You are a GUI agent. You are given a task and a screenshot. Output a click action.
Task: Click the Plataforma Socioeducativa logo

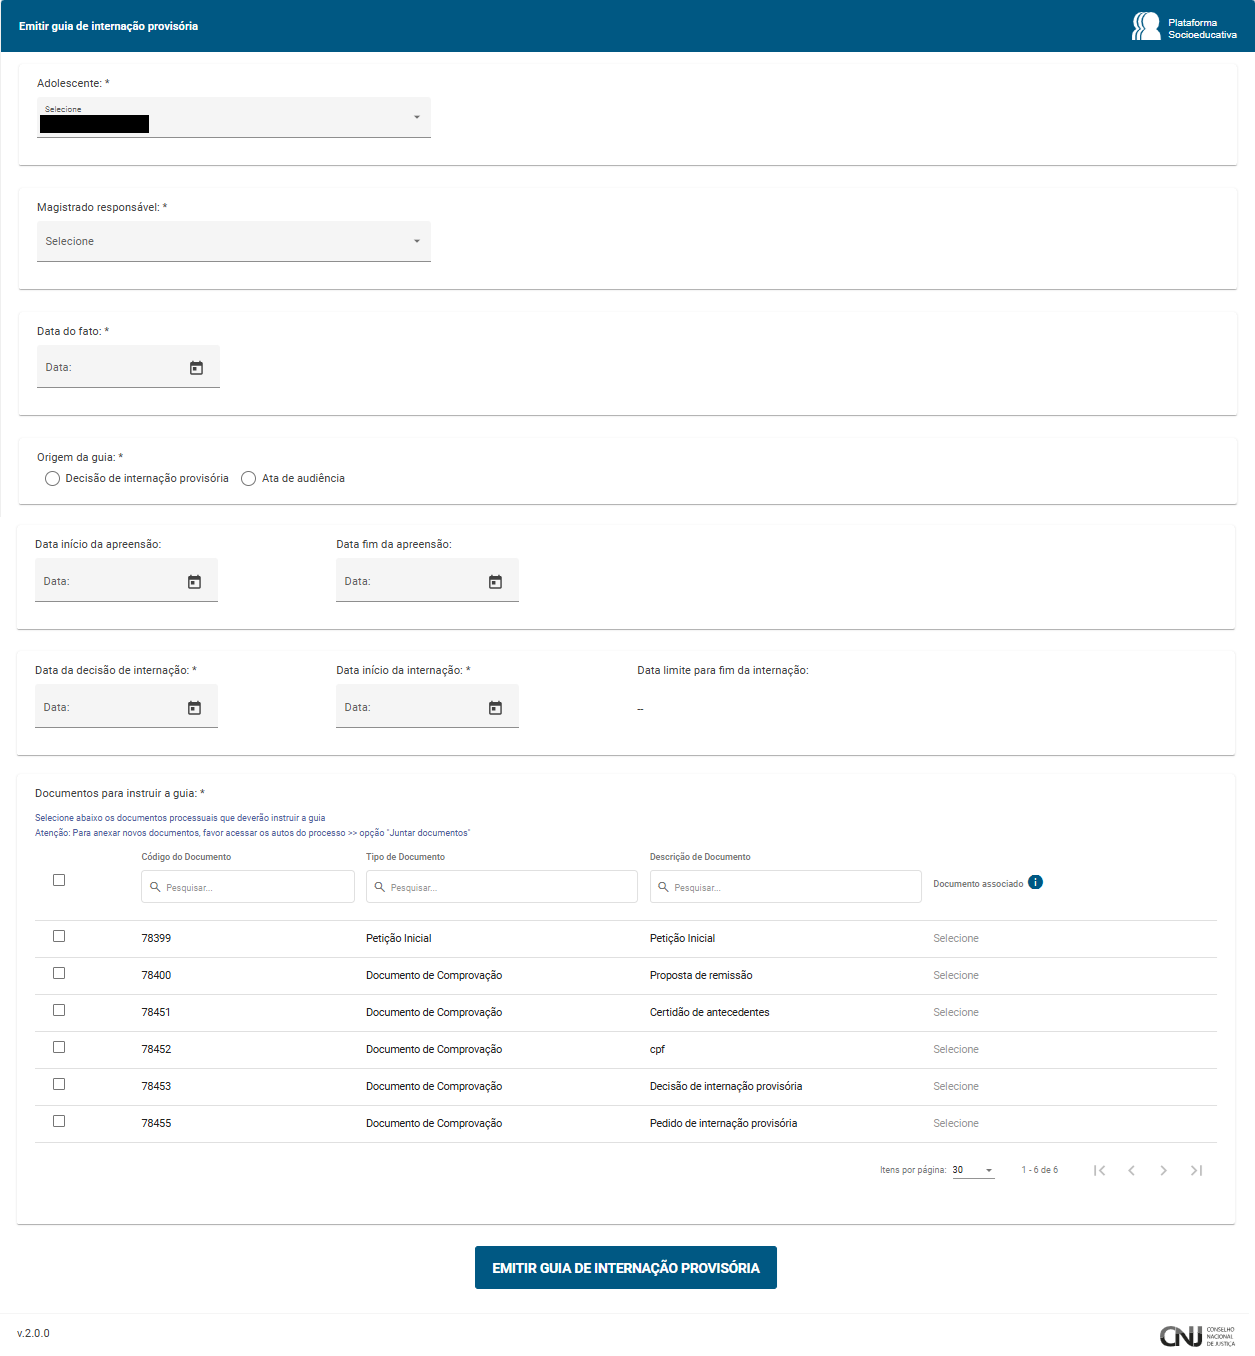(x=1184, y=27)
